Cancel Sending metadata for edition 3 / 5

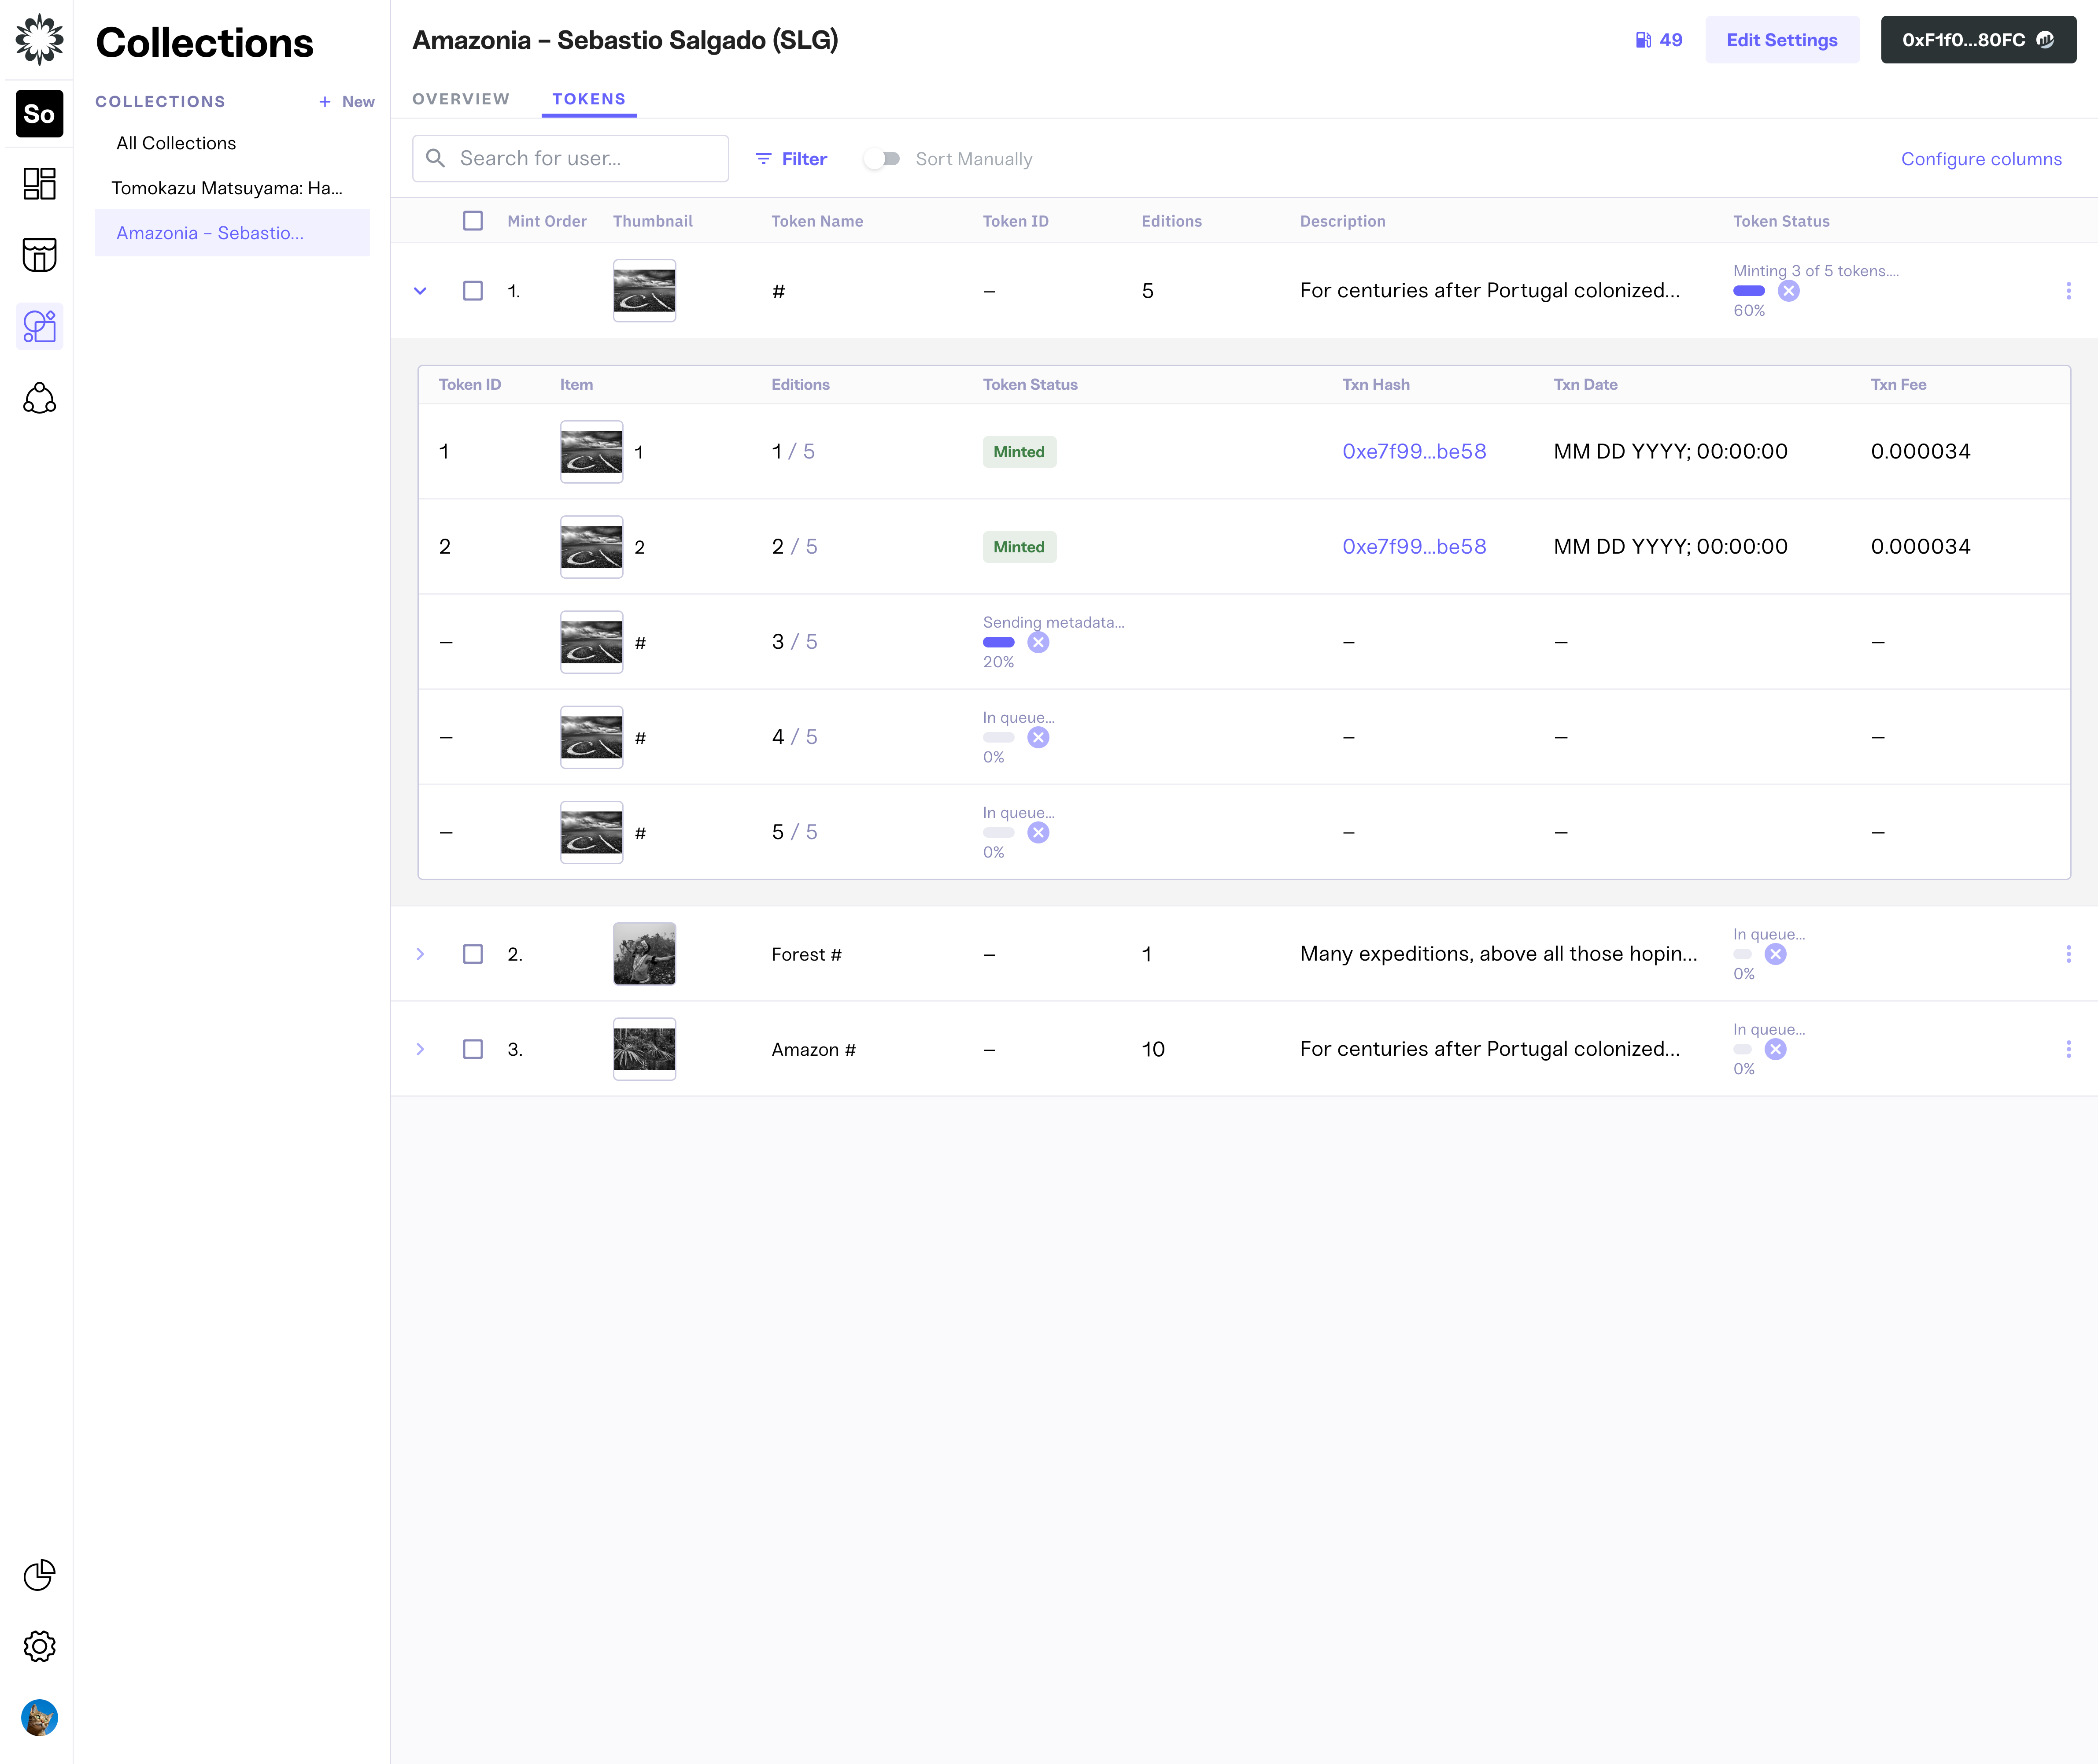pos(1038,643)
